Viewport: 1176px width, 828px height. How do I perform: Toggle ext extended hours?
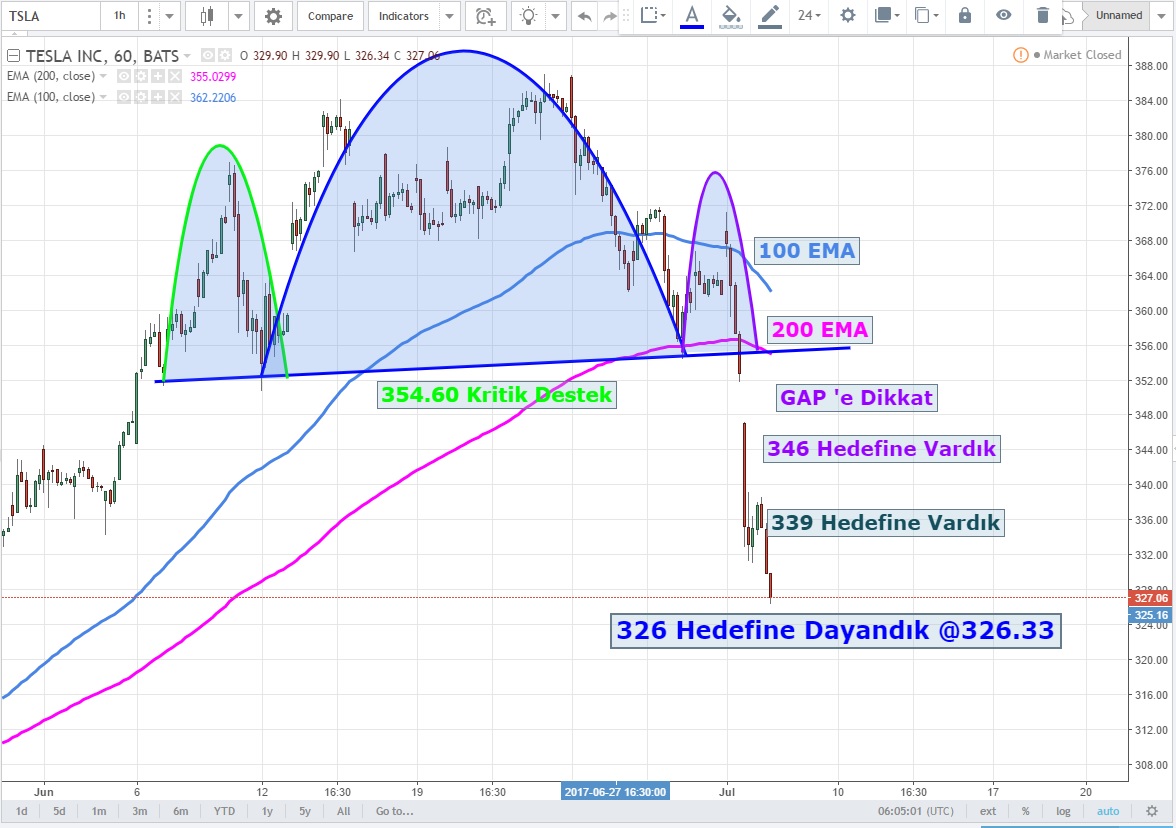tap(988, 811)
